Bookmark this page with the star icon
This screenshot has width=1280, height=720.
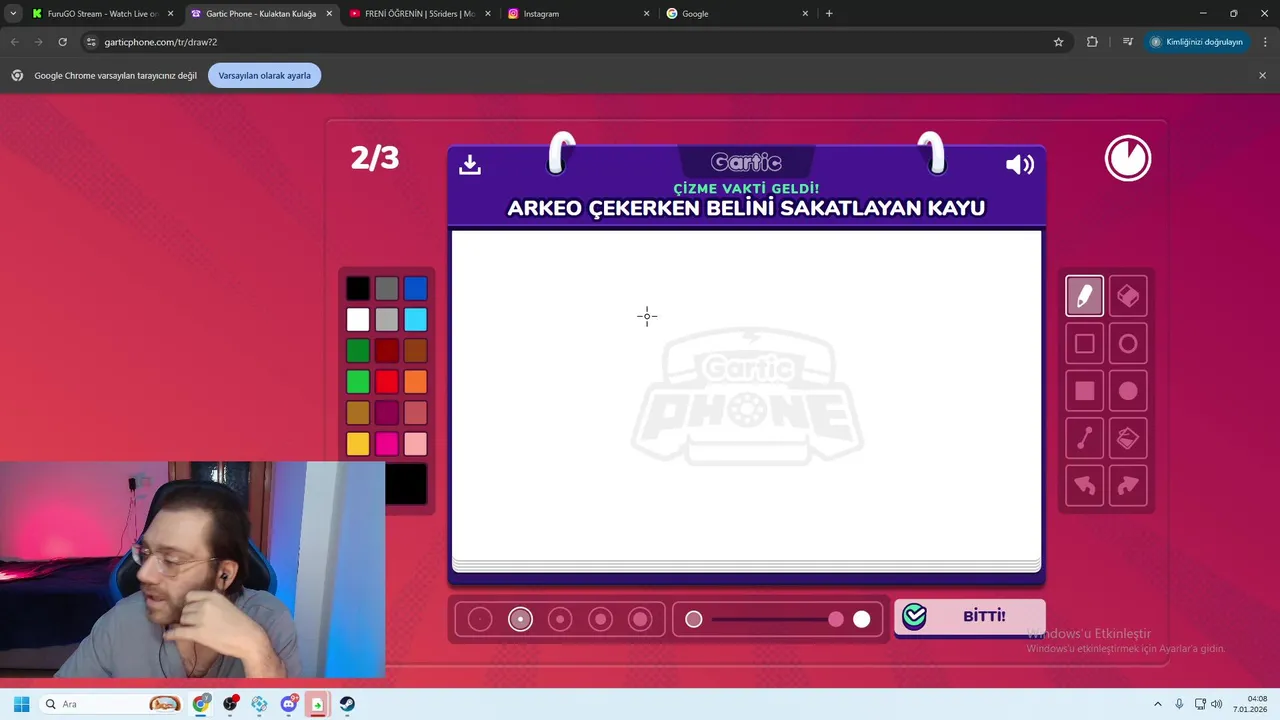click(x=1058, y=42)
